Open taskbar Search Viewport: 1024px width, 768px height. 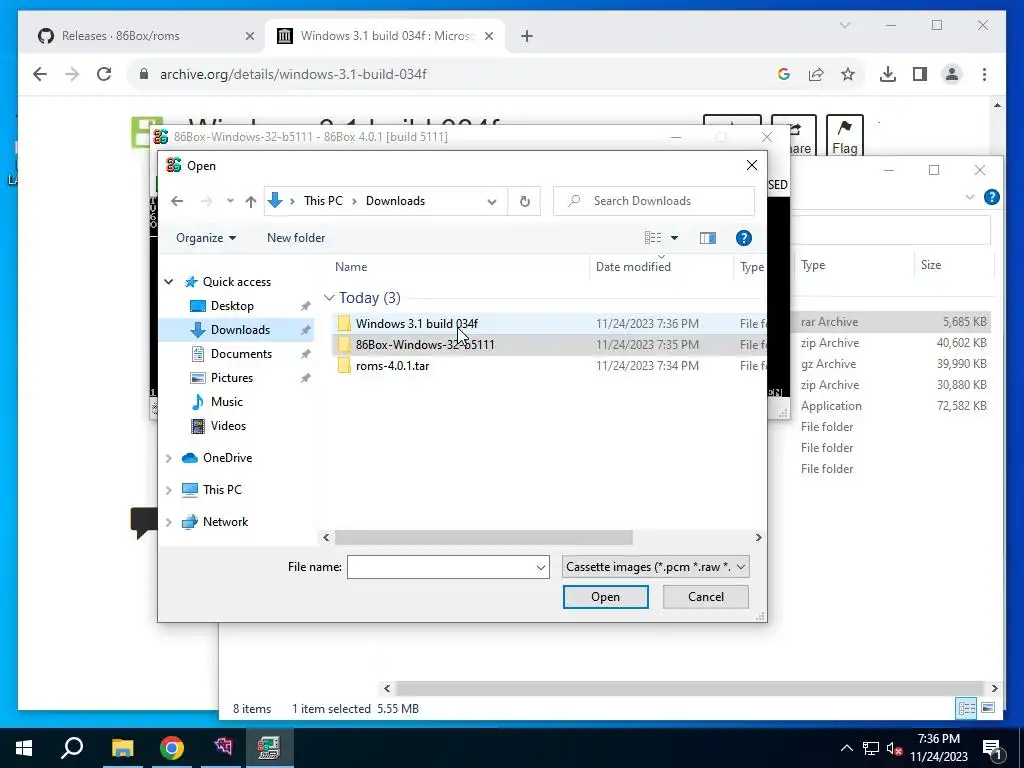(72, 748)
